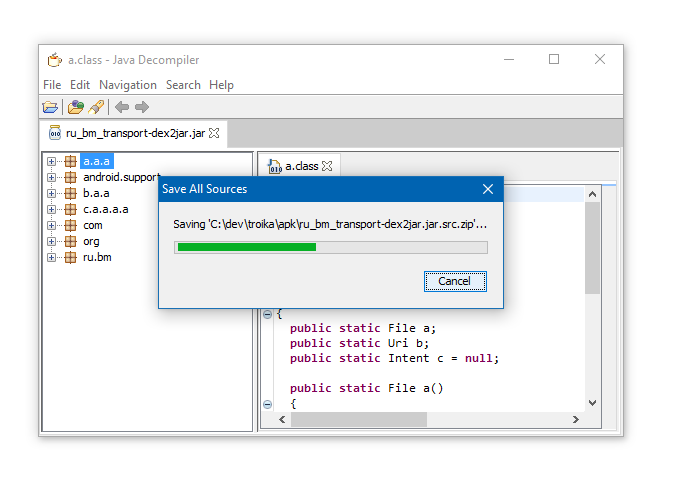The width and height of the screenshot is (678, 485).
Task: Open the File menu
Action: [52, 85]
